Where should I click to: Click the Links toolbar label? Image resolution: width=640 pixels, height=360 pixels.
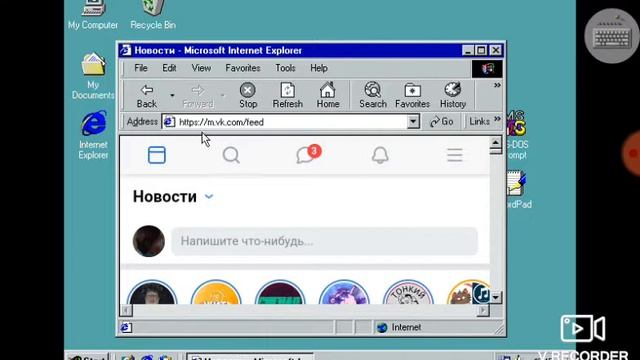click(479, 122)
